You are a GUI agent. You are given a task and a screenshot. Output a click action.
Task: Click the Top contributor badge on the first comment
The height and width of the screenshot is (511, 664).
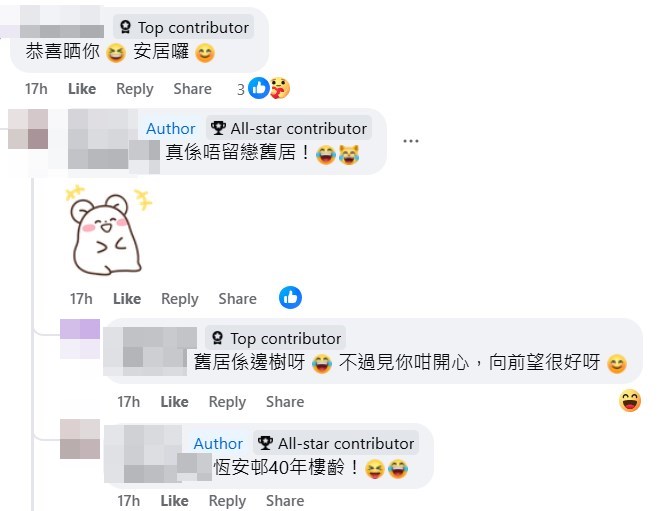coord(184,27)
